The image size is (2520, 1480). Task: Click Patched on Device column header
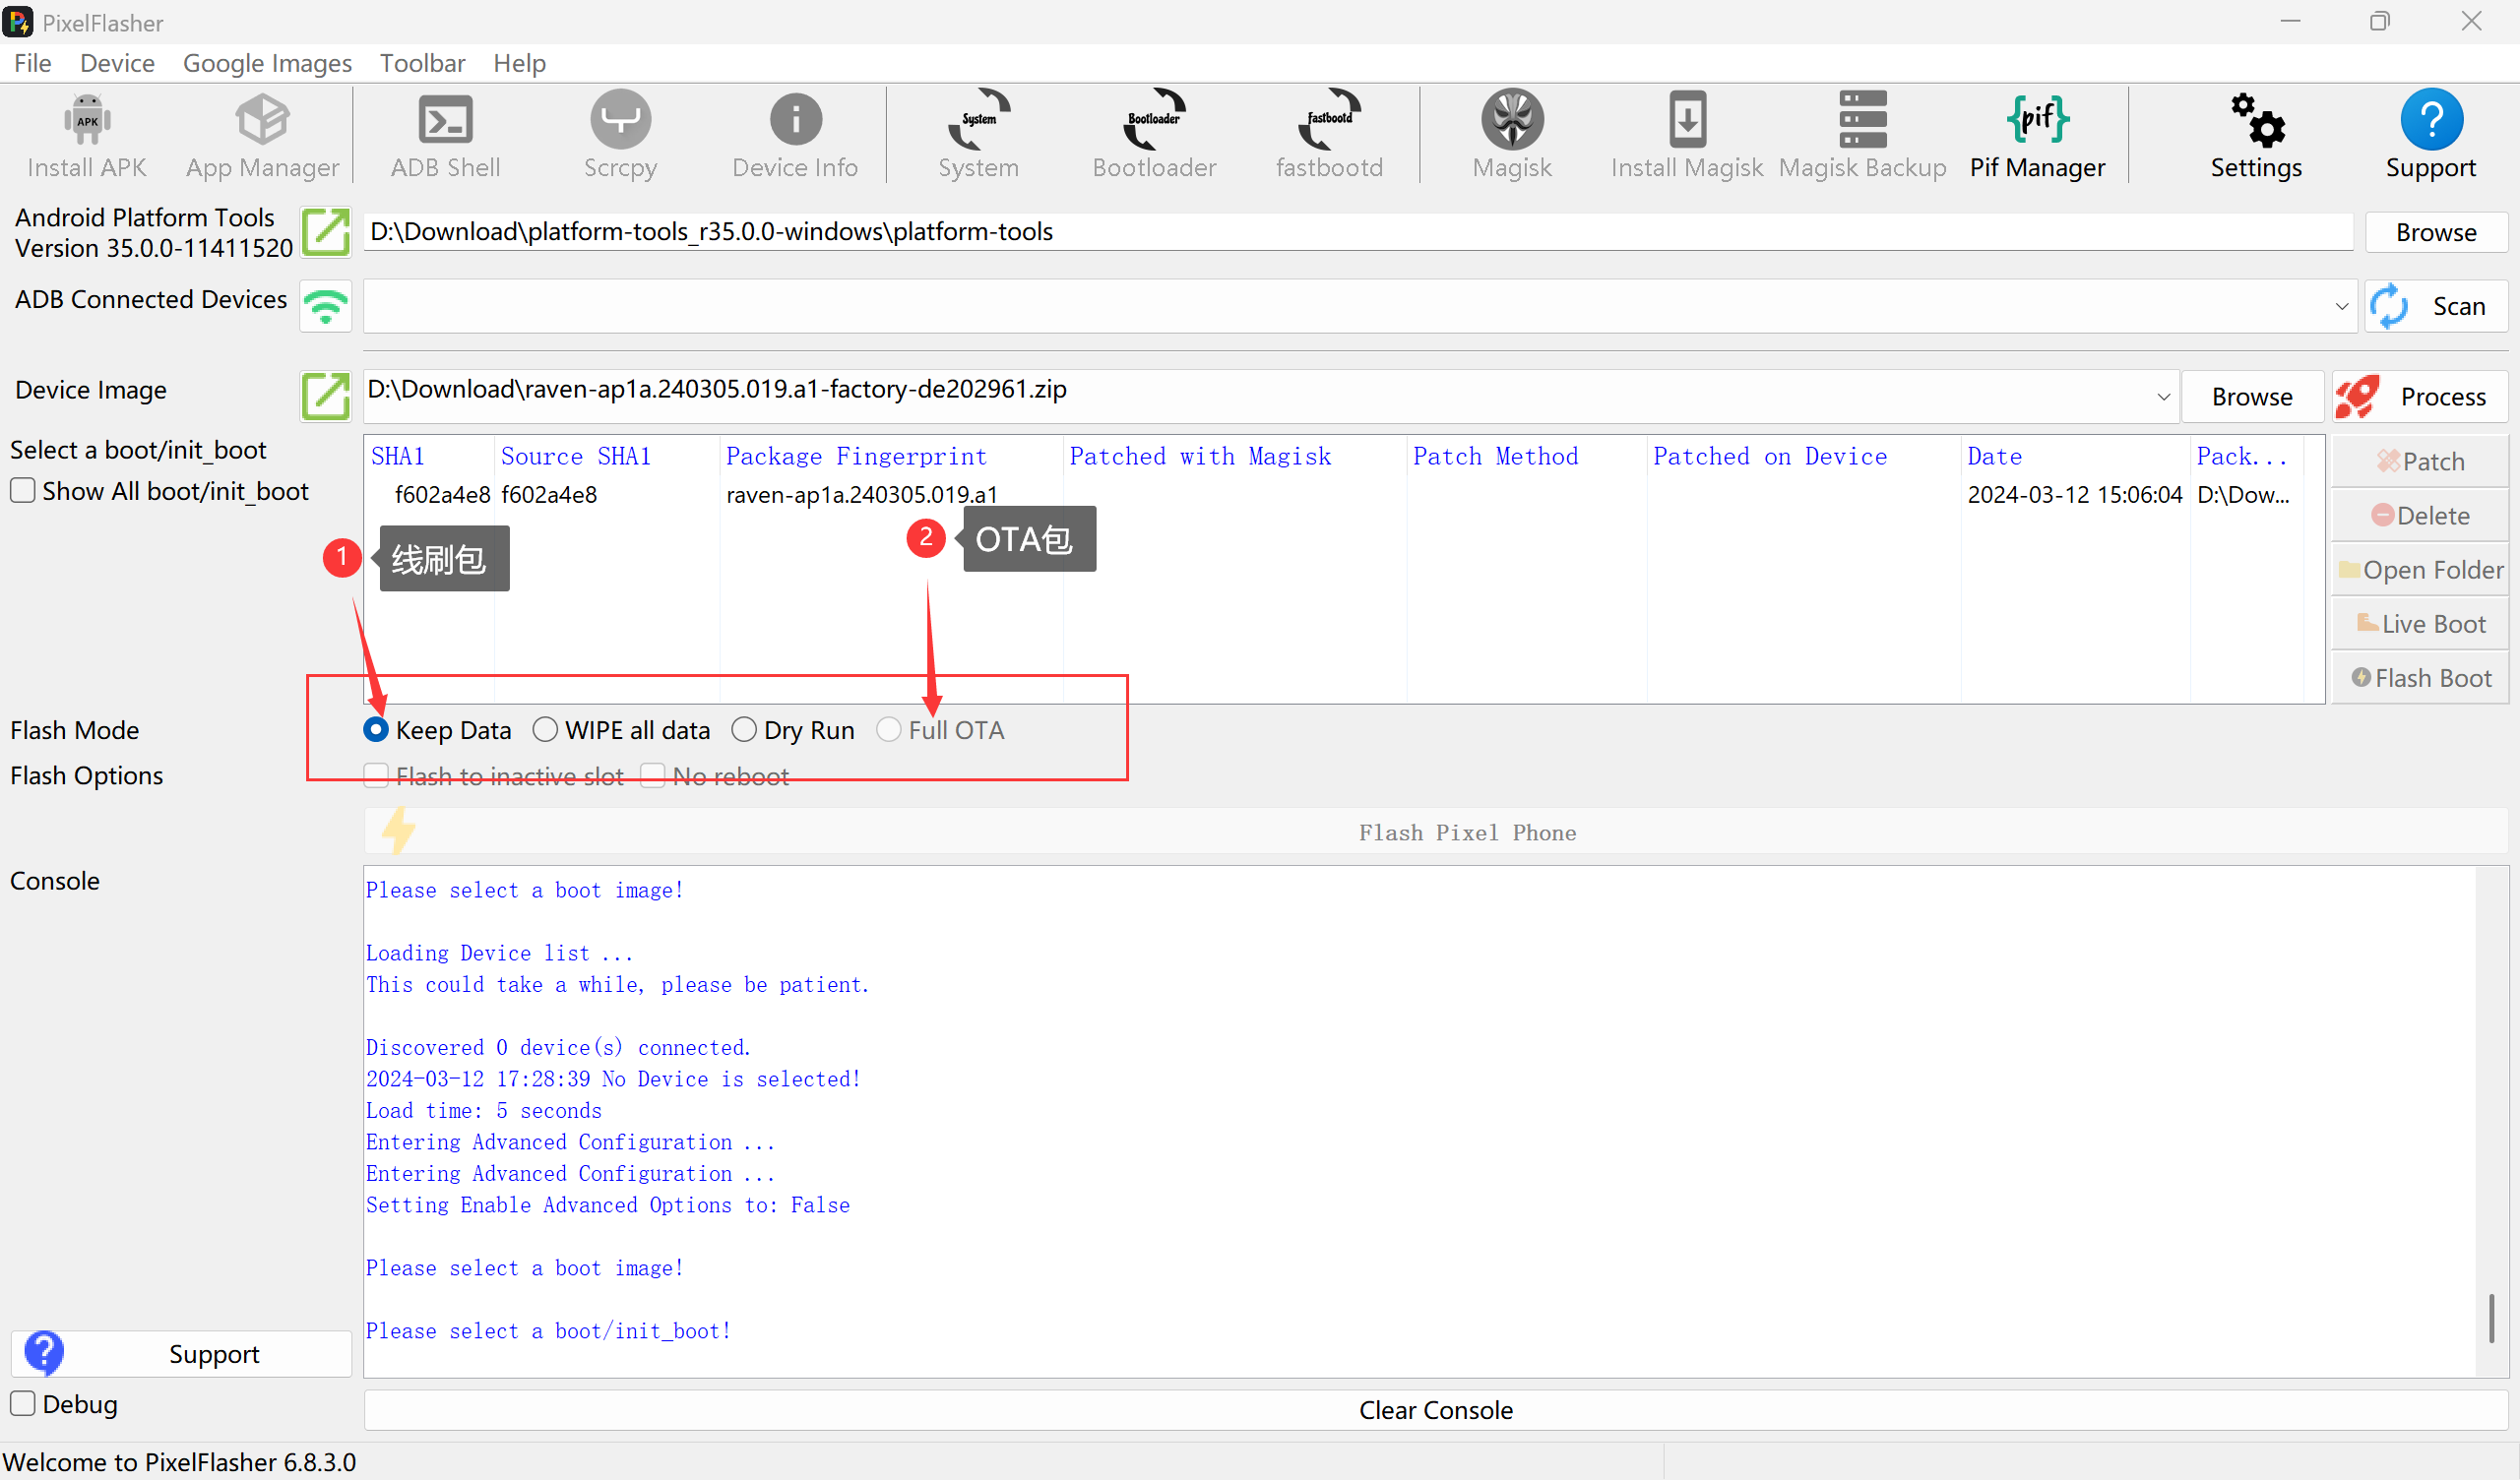(x=1804, y=457)
